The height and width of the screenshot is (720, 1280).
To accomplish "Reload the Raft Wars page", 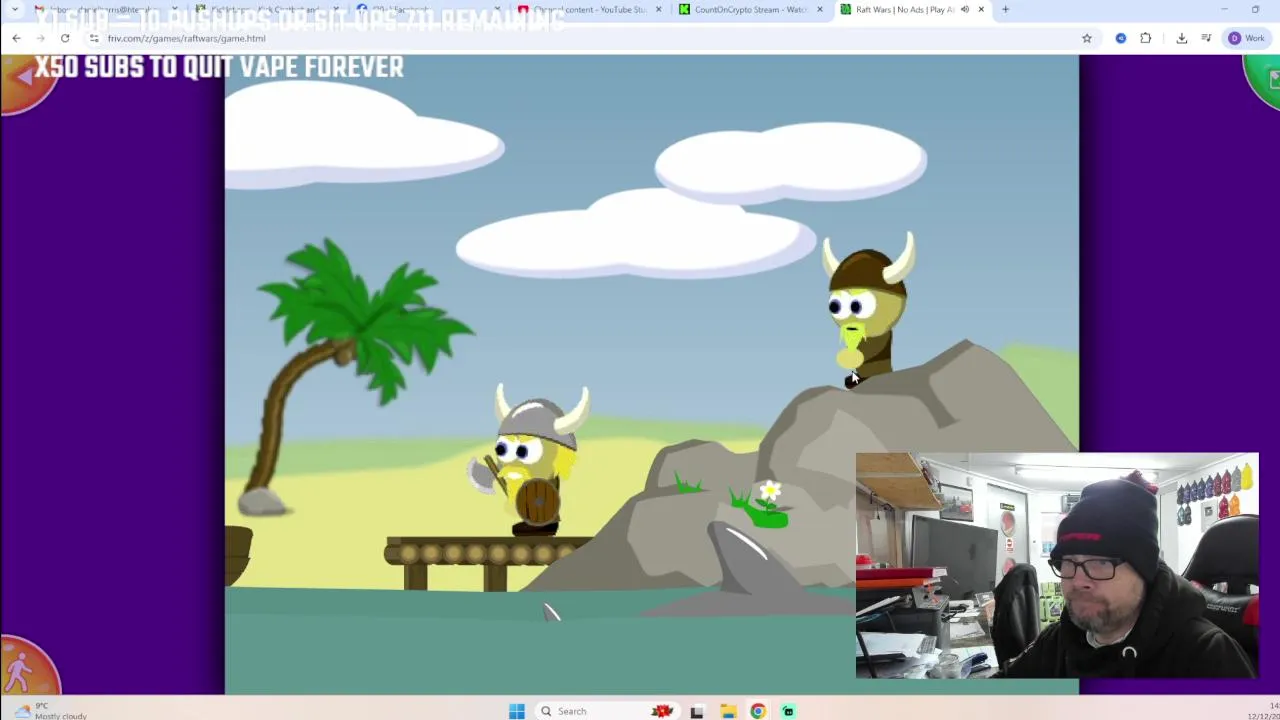I will tap(64, 38).
